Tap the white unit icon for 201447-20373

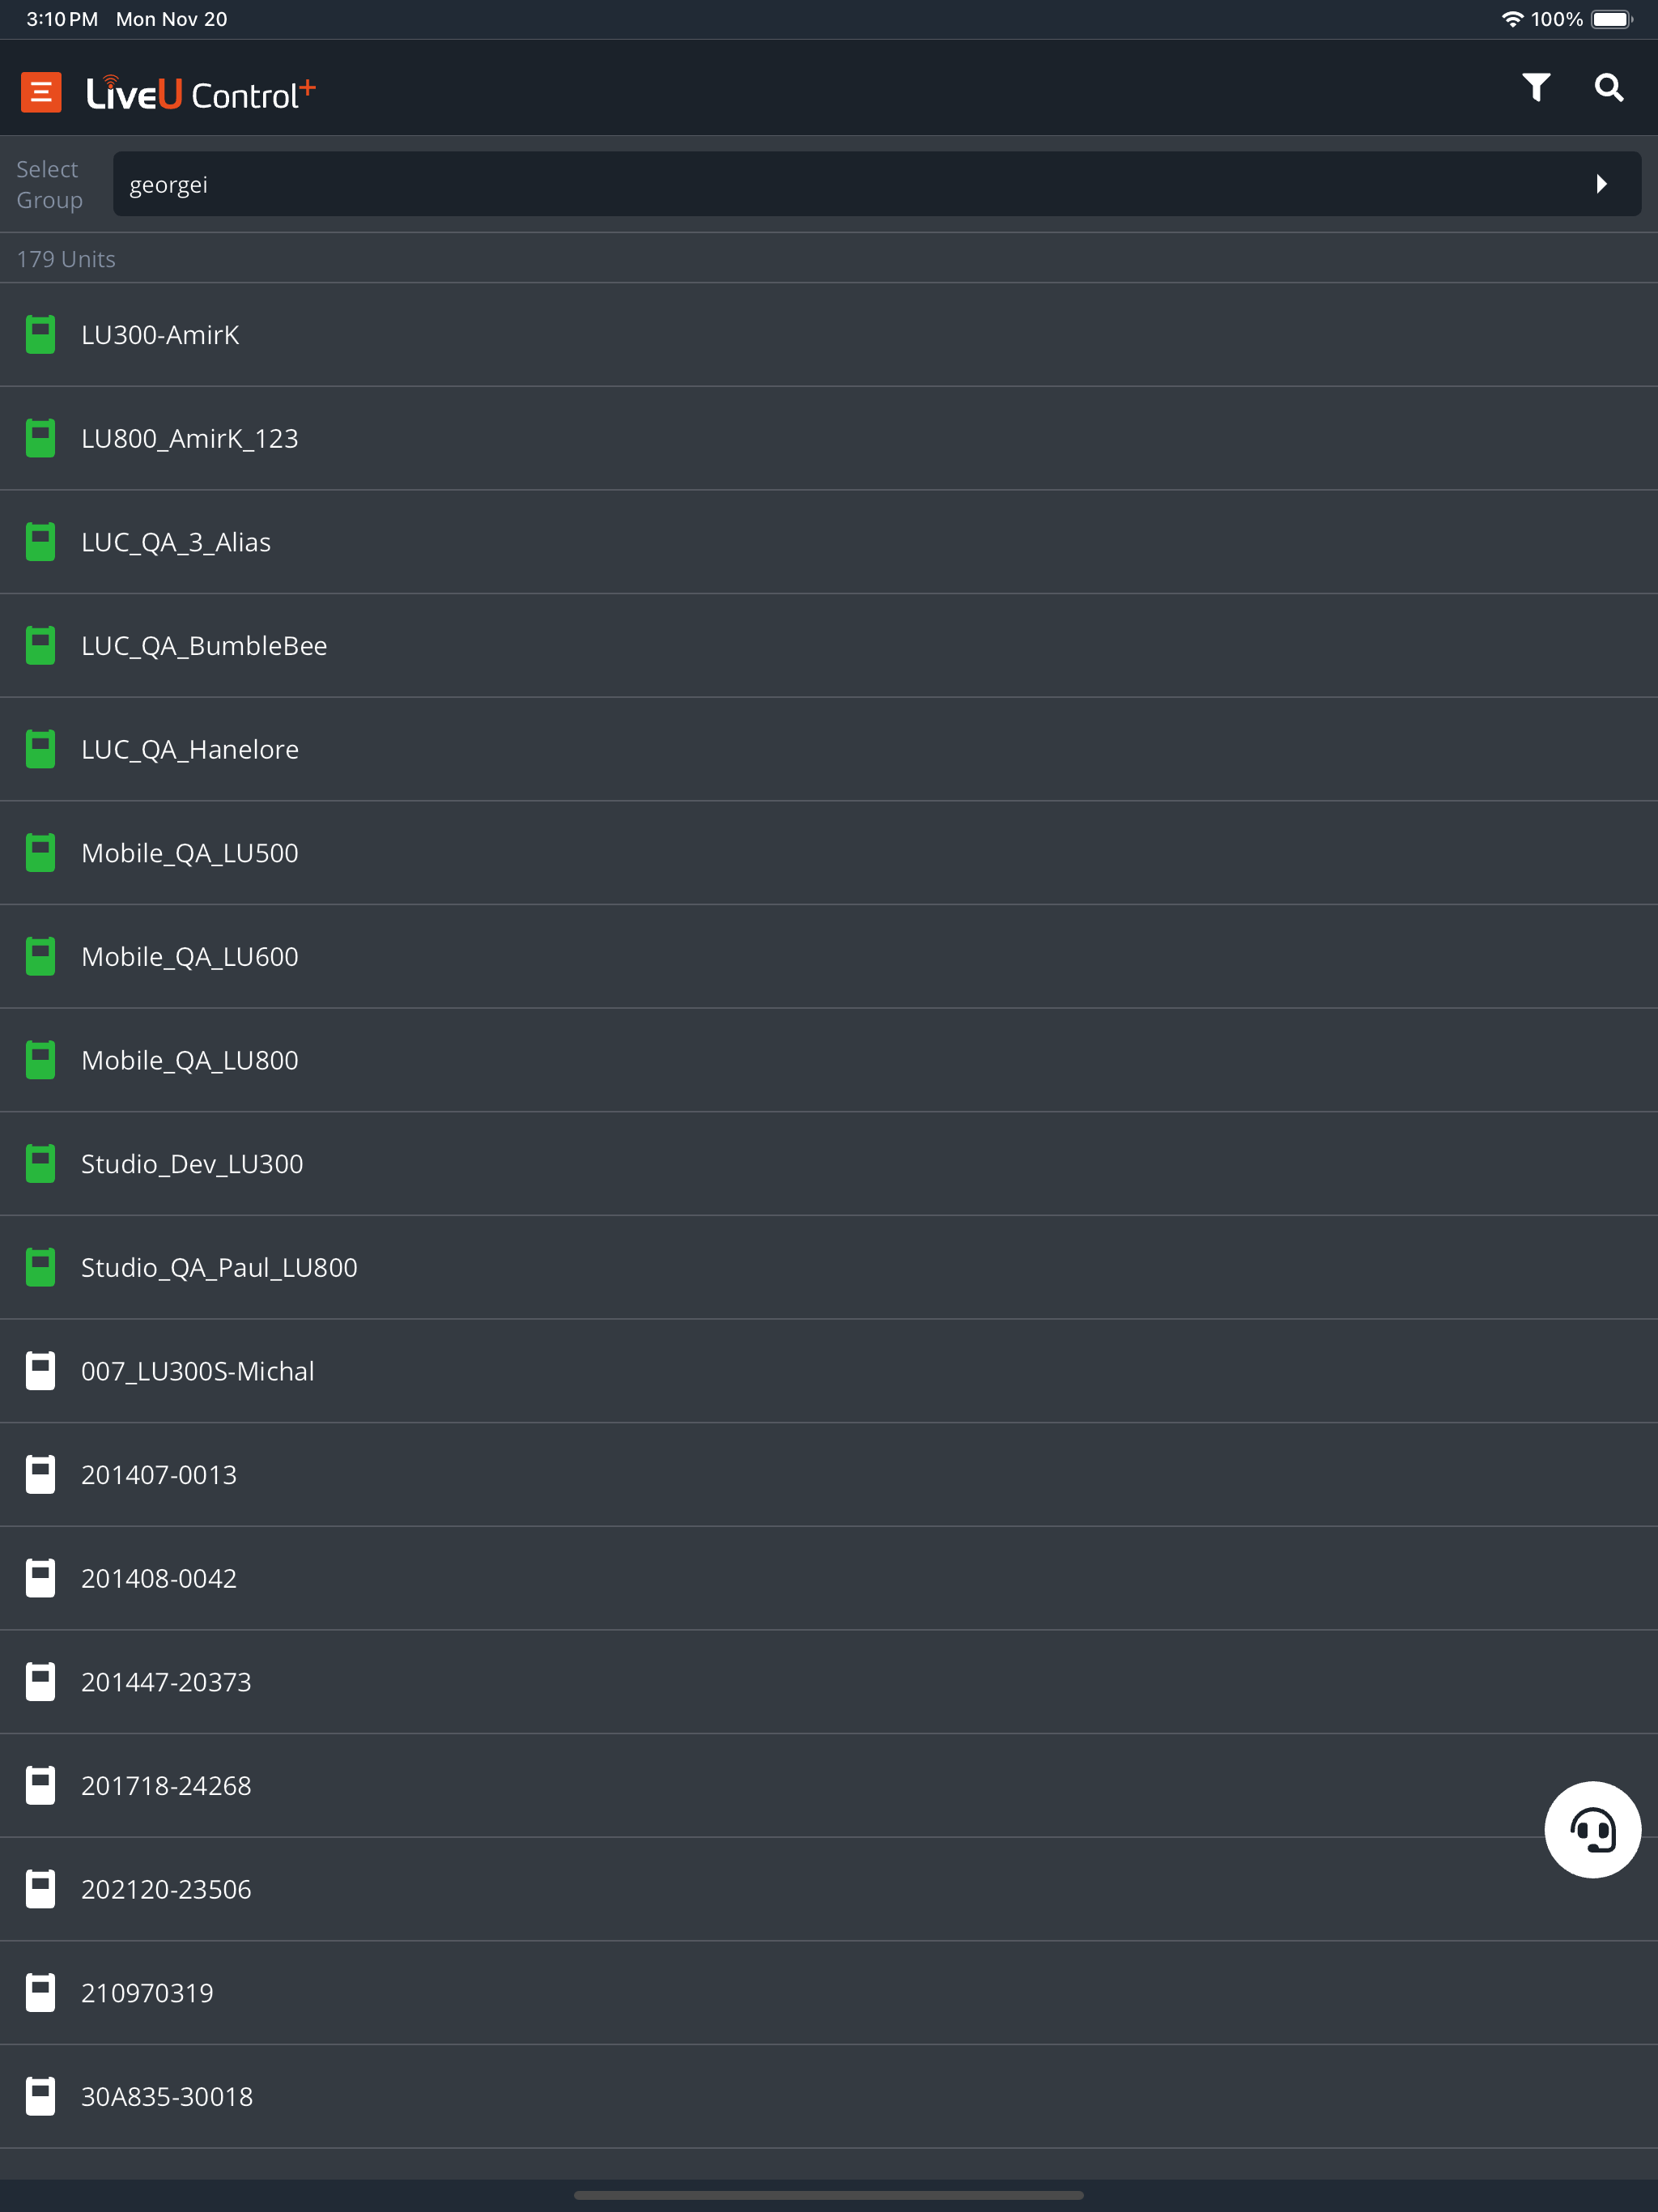pos(40,1682)
